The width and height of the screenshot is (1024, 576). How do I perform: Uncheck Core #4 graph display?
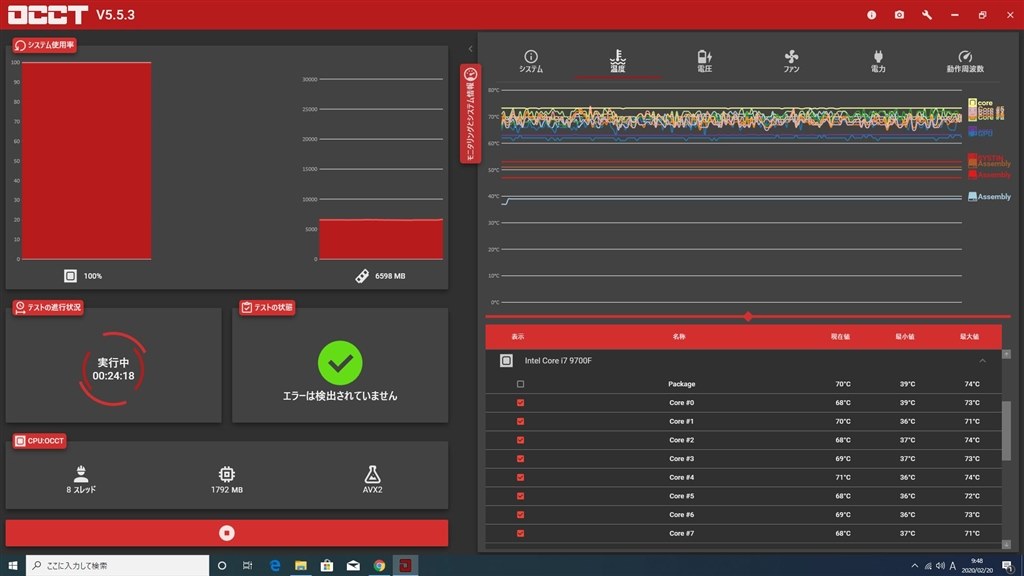coord(520,477)
